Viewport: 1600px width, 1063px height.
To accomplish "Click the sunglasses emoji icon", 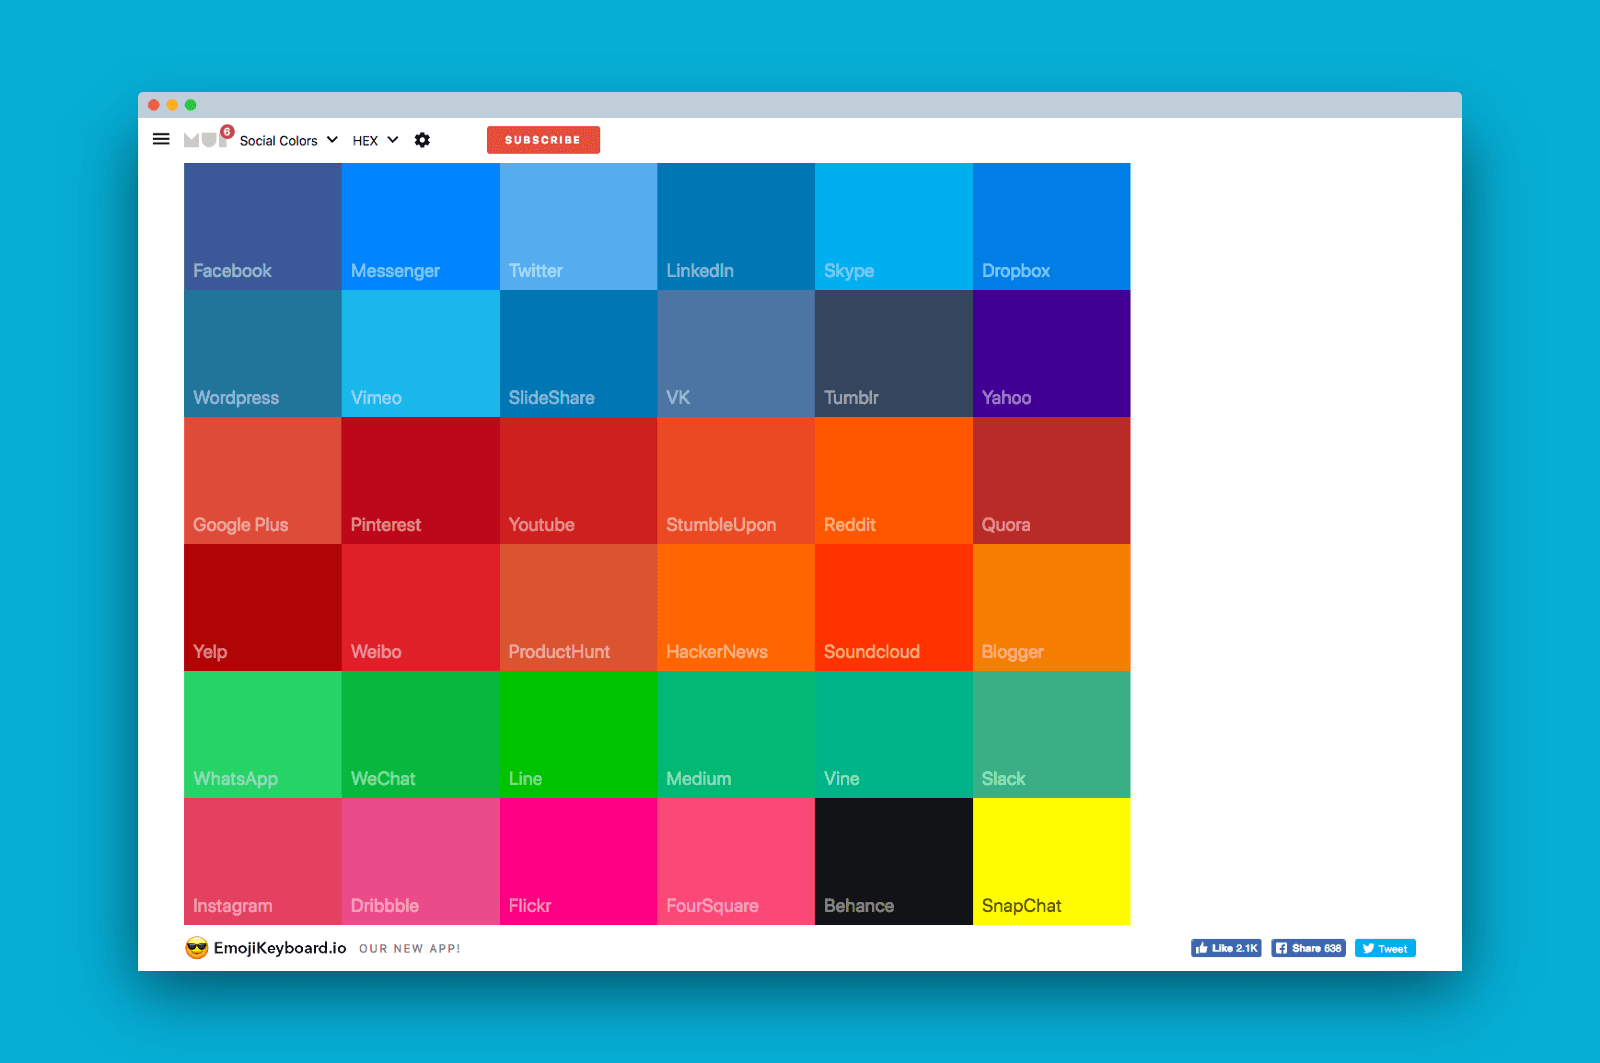I will tap(197, 948).
